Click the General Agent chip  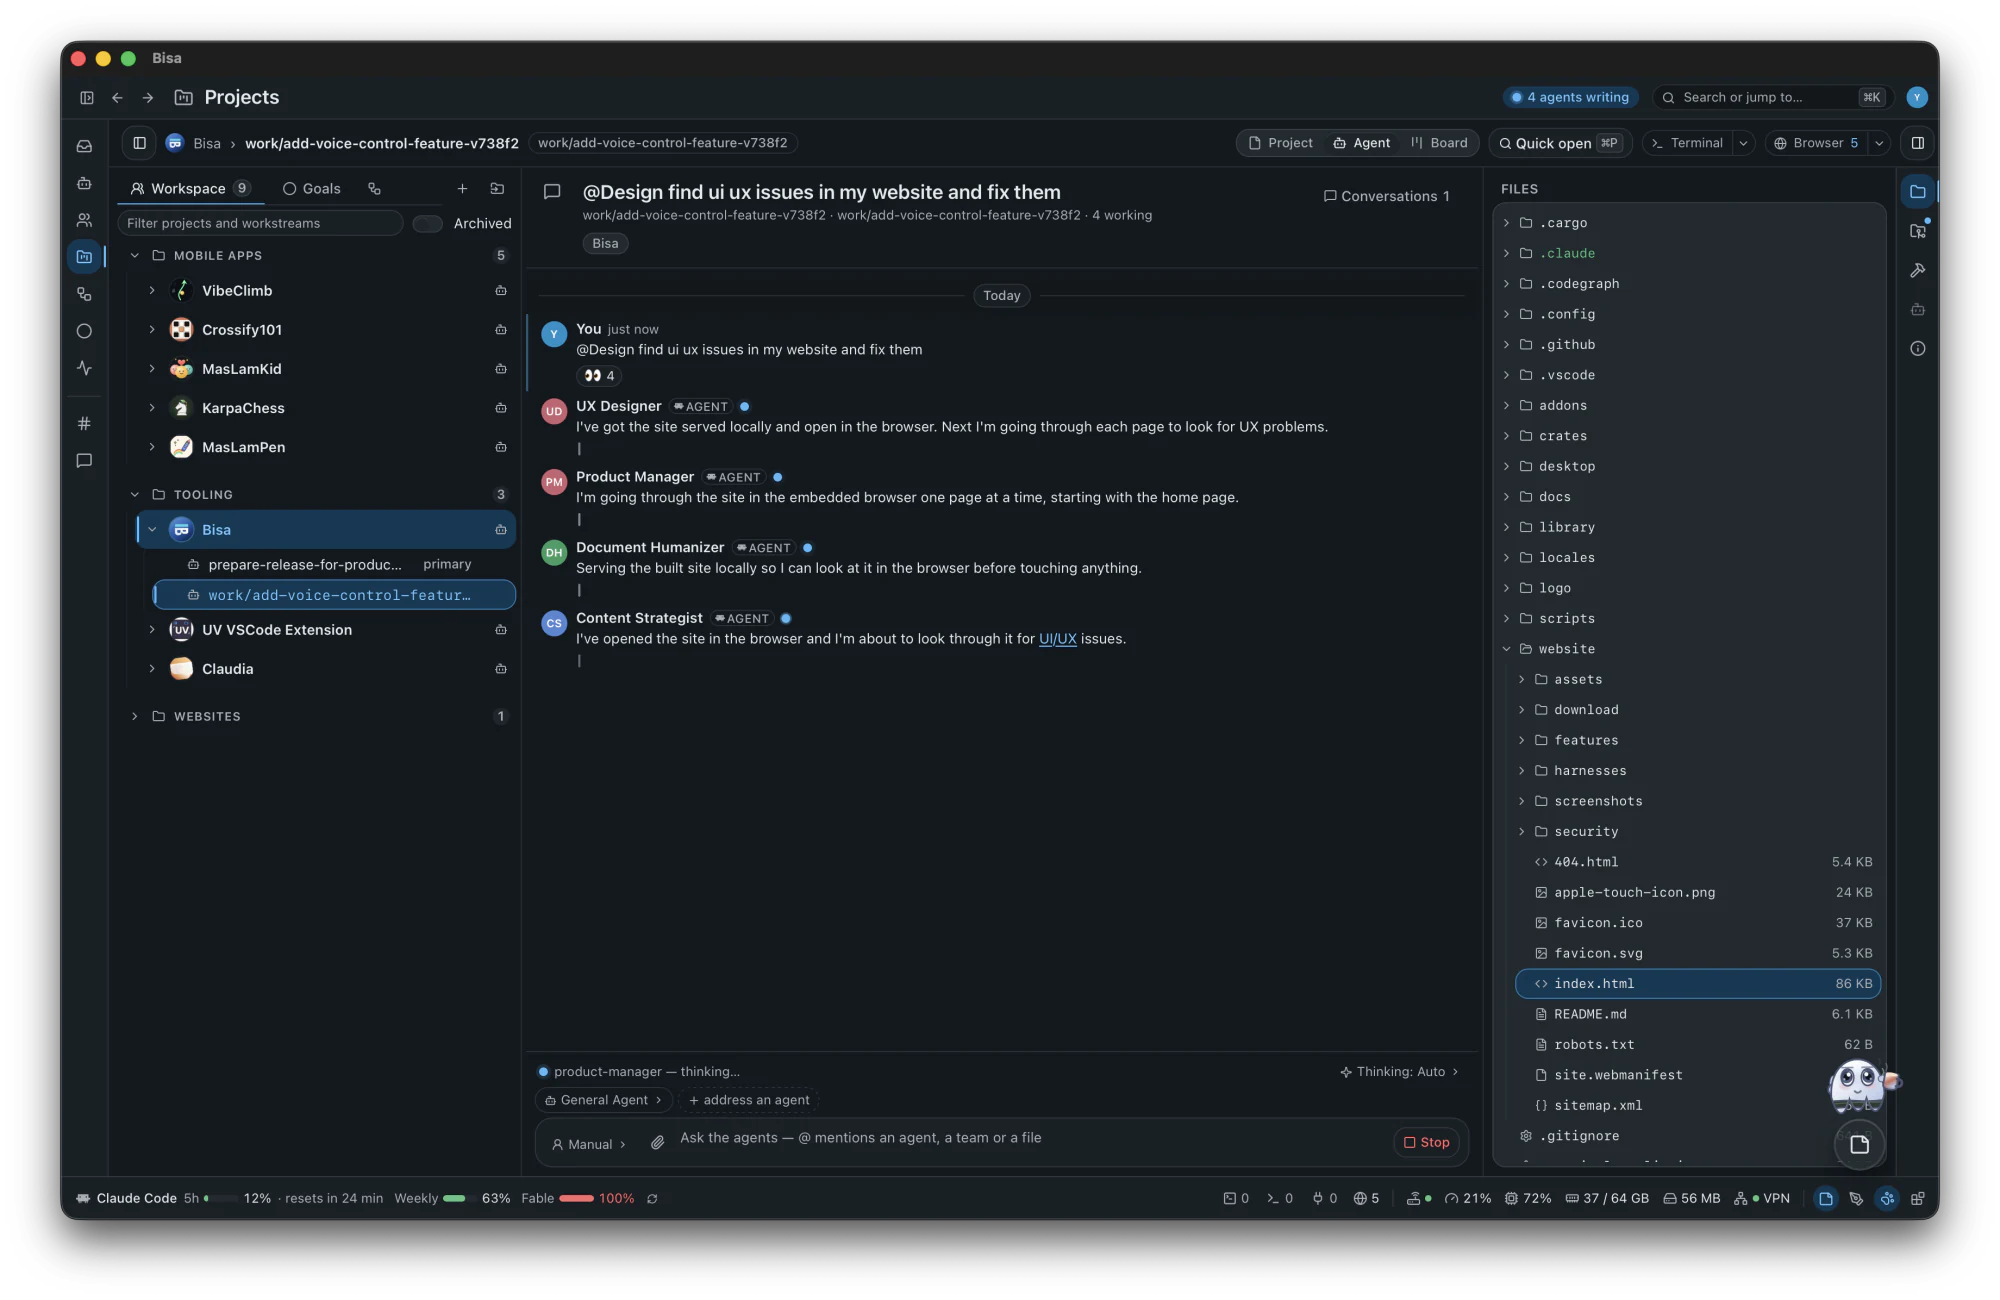(604, 1100)
